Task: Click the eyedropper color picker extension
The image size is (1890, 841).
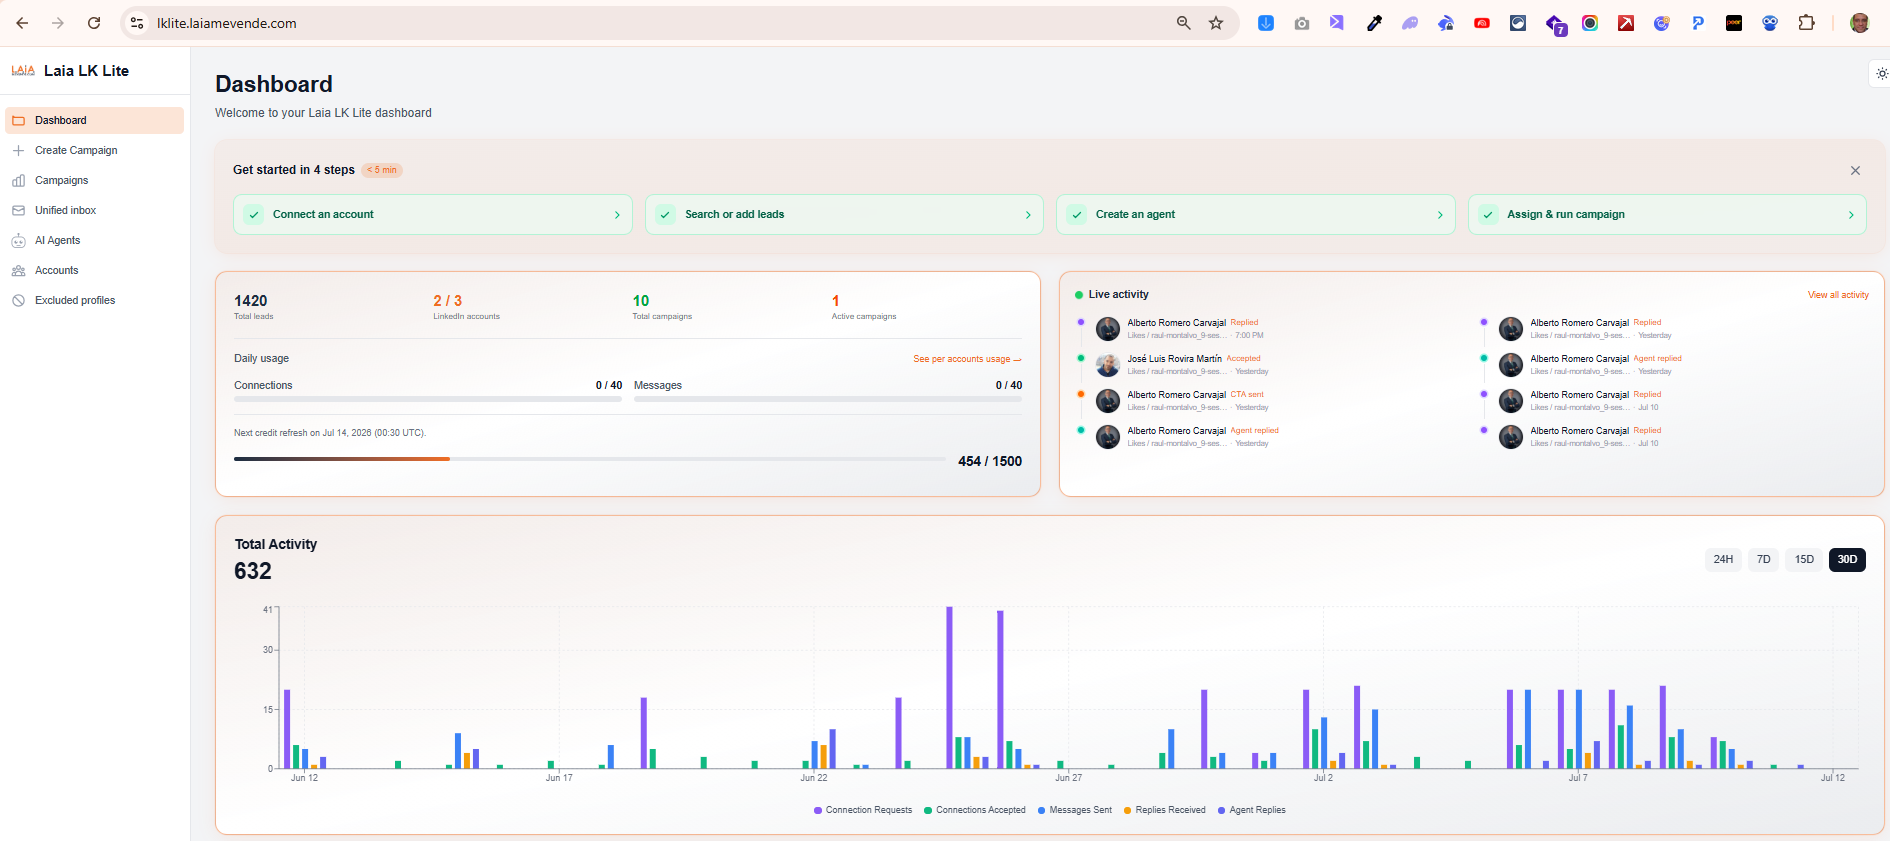Action: [1374, 23]
